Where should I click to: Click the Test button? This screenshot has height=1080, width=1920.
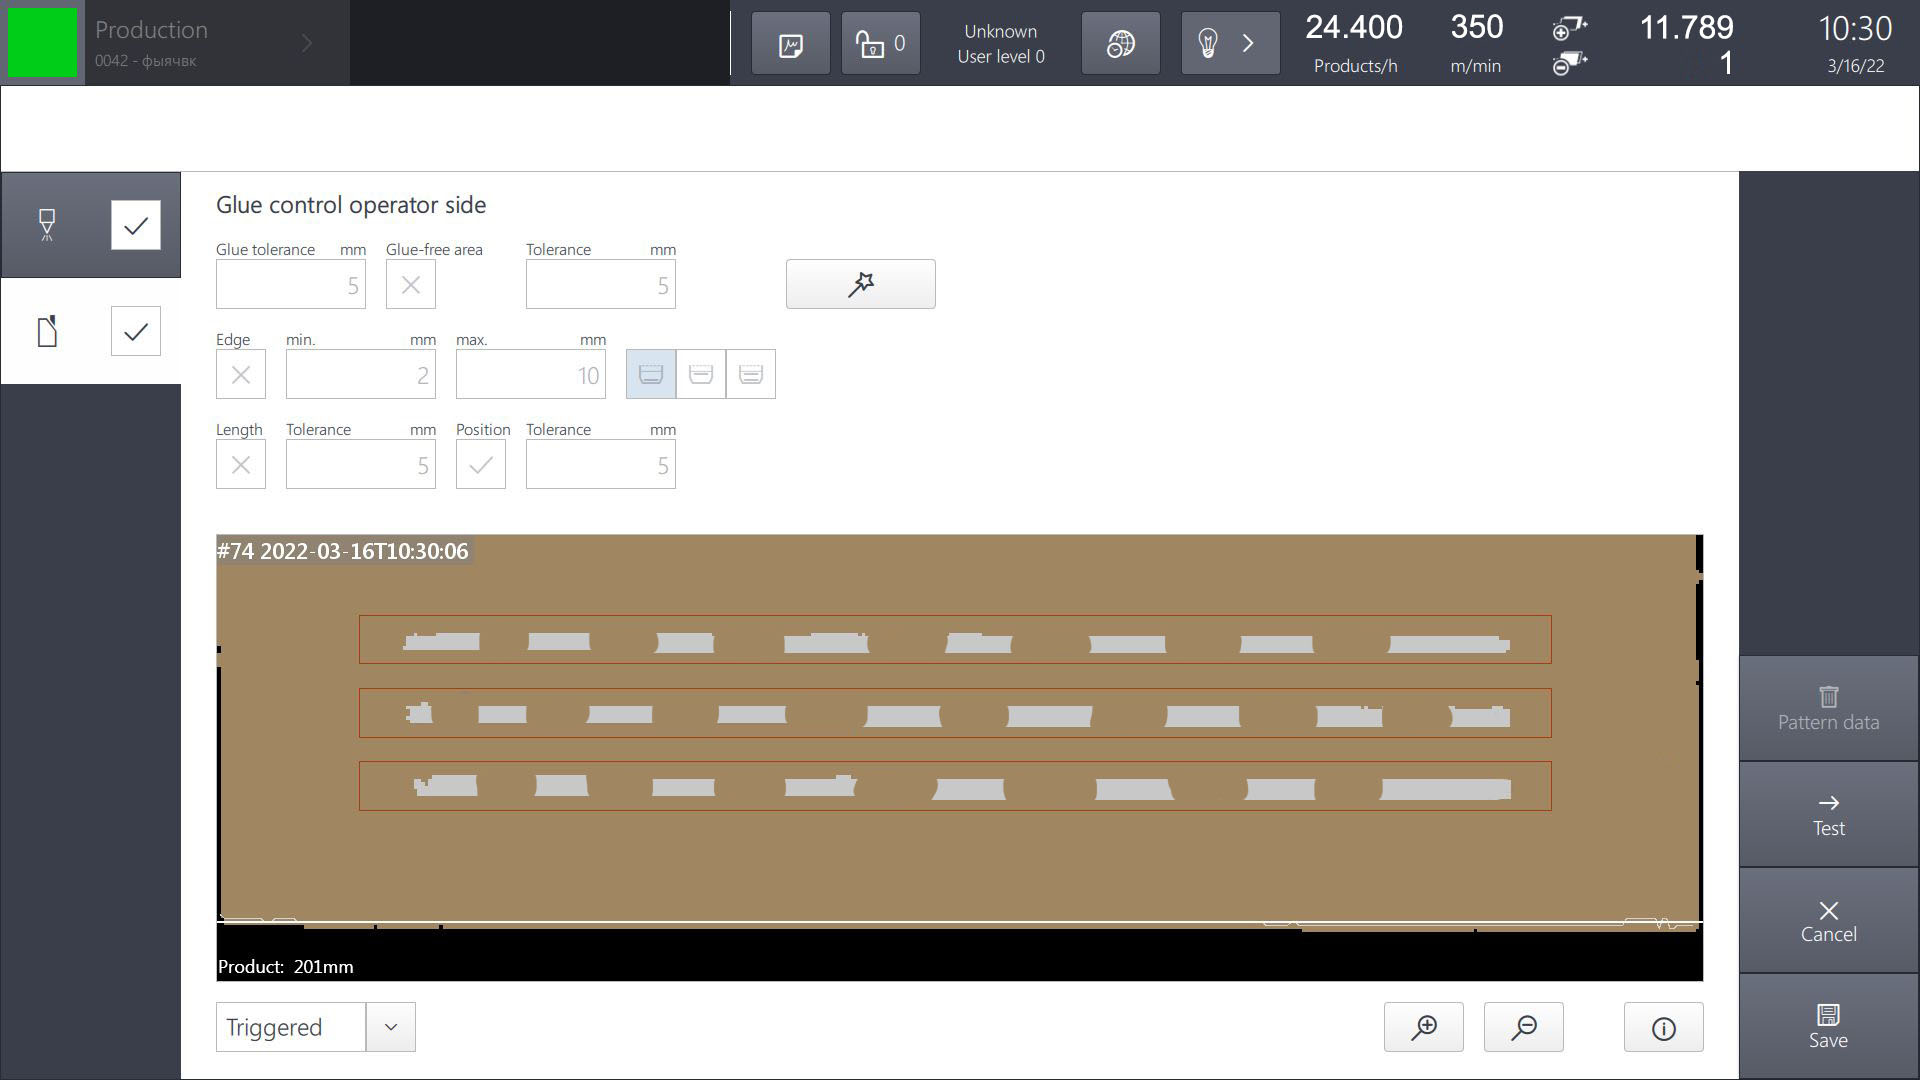(1828, 813)
